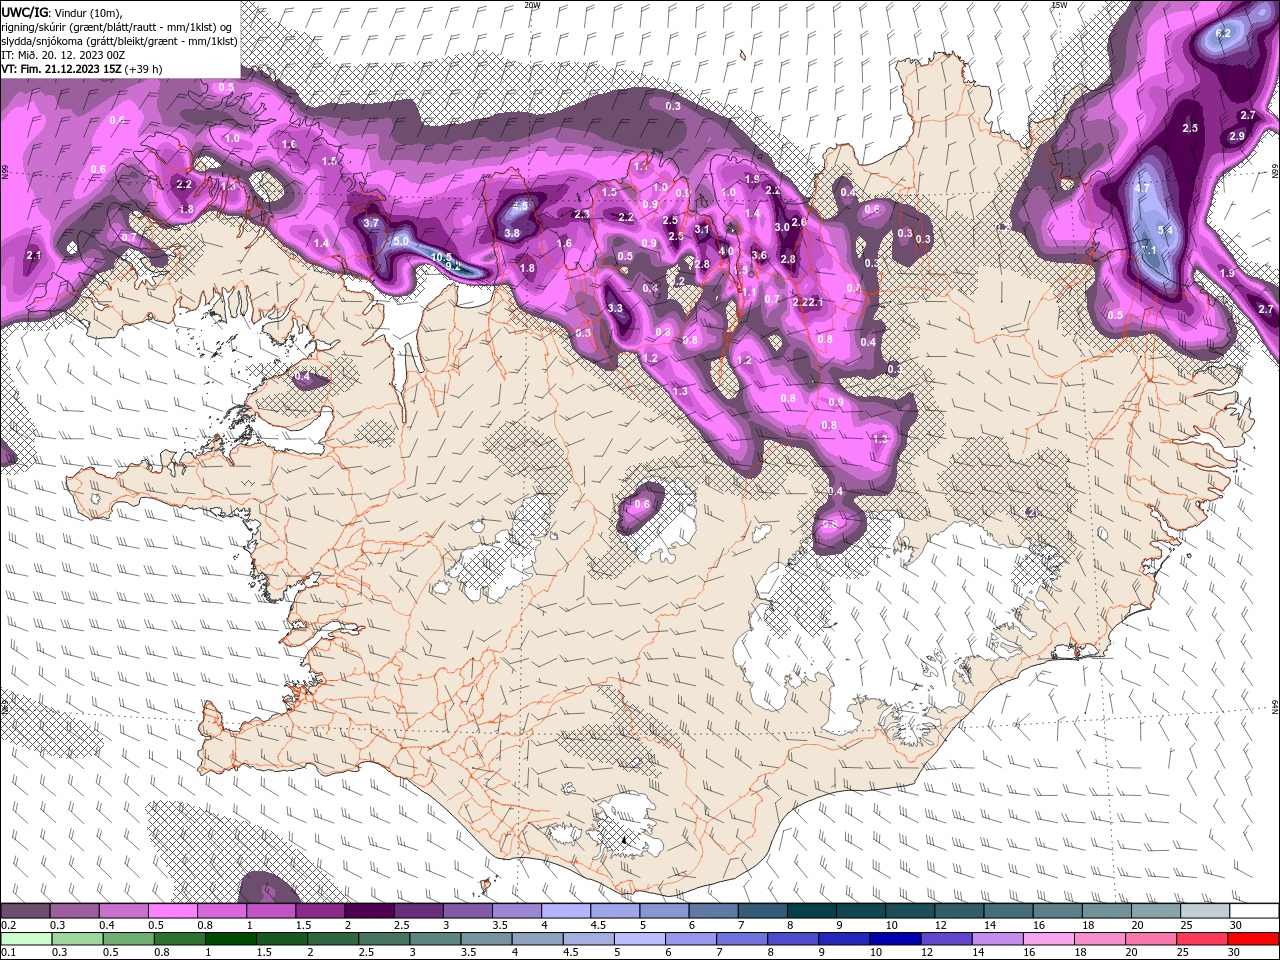
Task: Click the 1.5 snow legend swatch
Action: [320, 911]
